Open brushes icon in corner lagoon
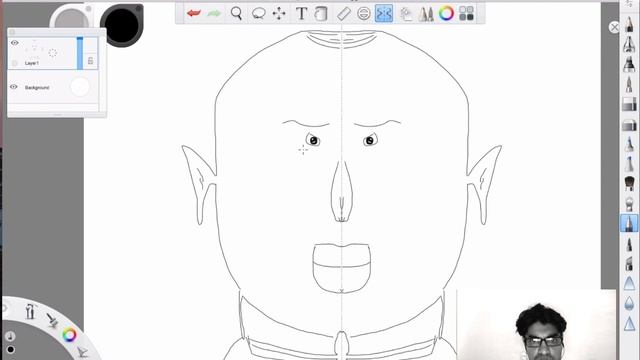This screenshot has width=640, height=360. coord(52,320)
